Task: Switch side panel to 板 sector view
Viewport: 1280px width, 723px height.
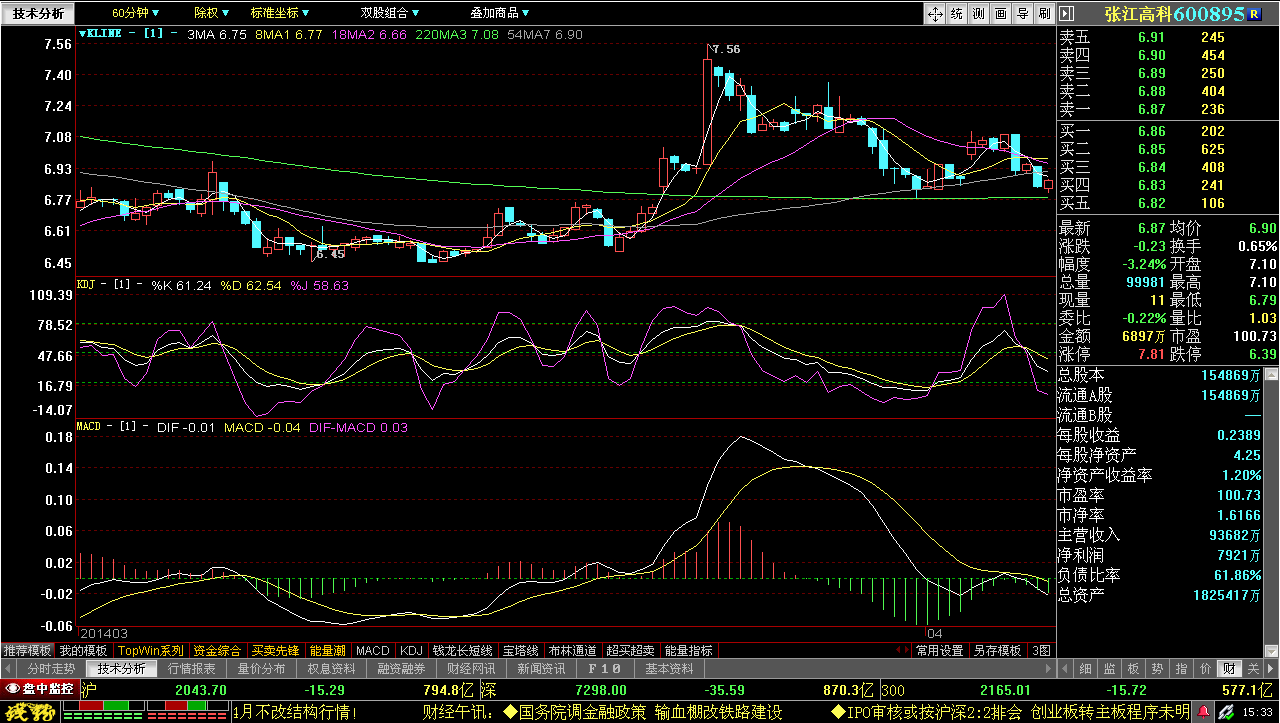Action: point(1133,669)
